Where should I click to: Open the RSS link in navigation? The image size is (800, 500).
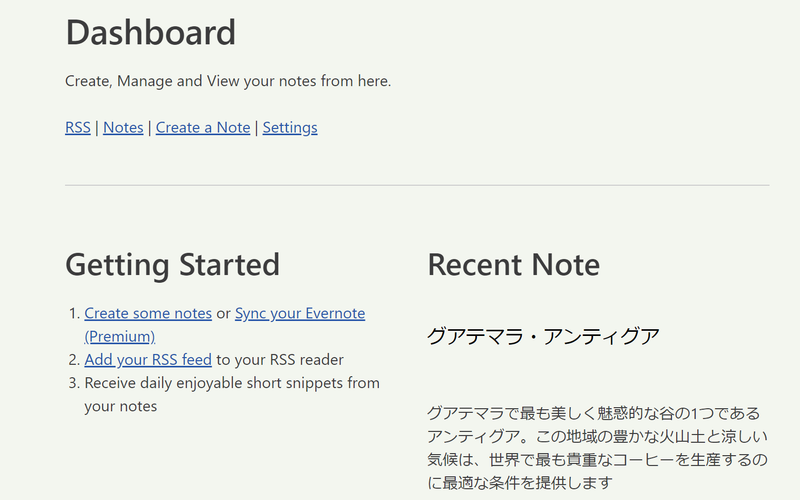click(x=78, y=128)
